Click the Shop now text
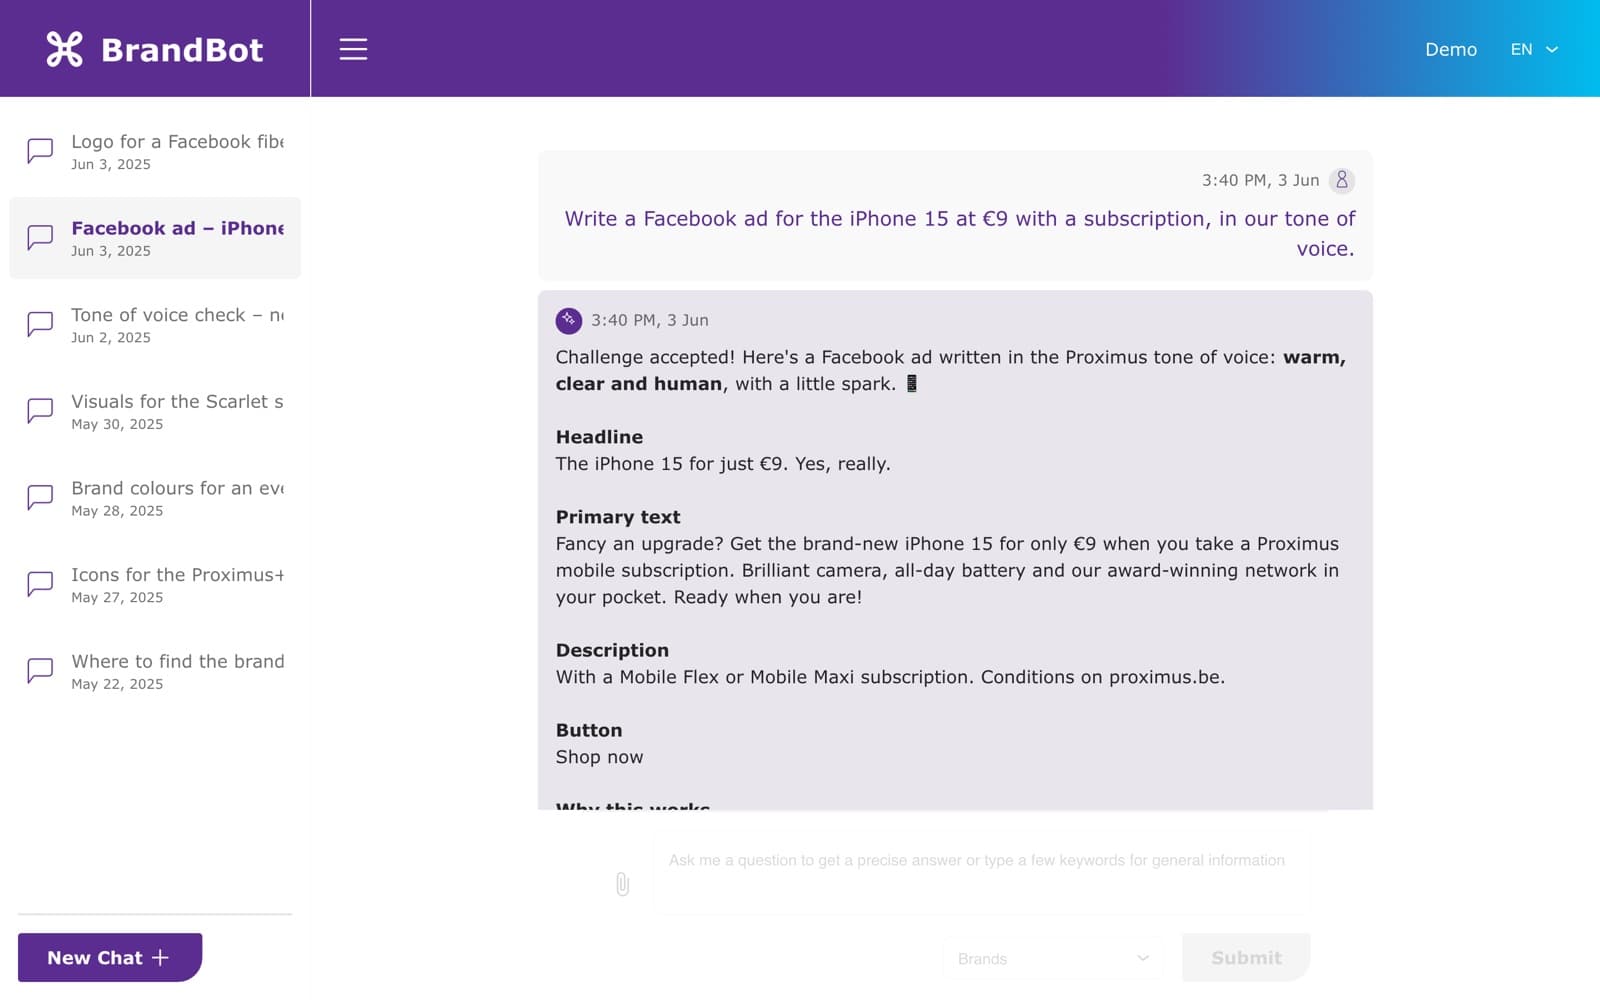1600x1000 pixels. point(599,757)
